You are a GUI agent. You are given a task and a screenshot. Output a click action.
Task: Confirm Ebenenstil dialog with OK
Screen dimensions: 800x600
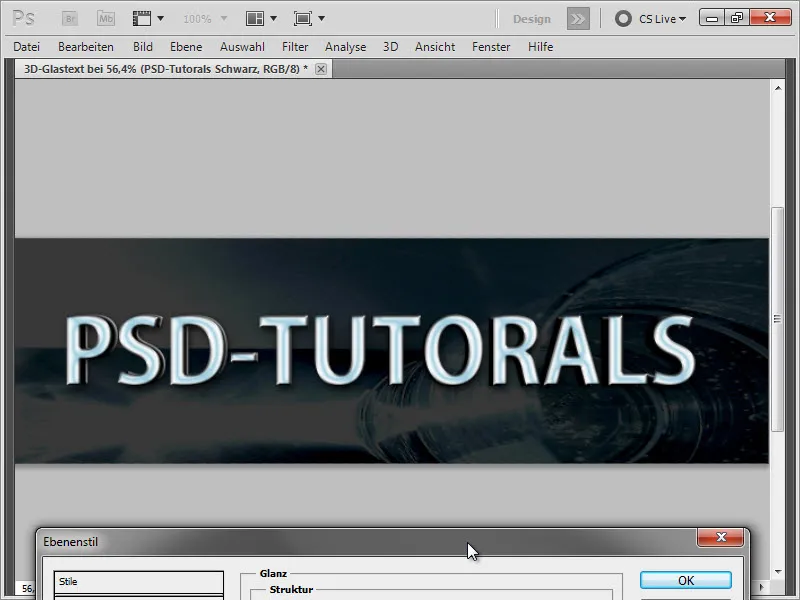(x=686, y=580)
